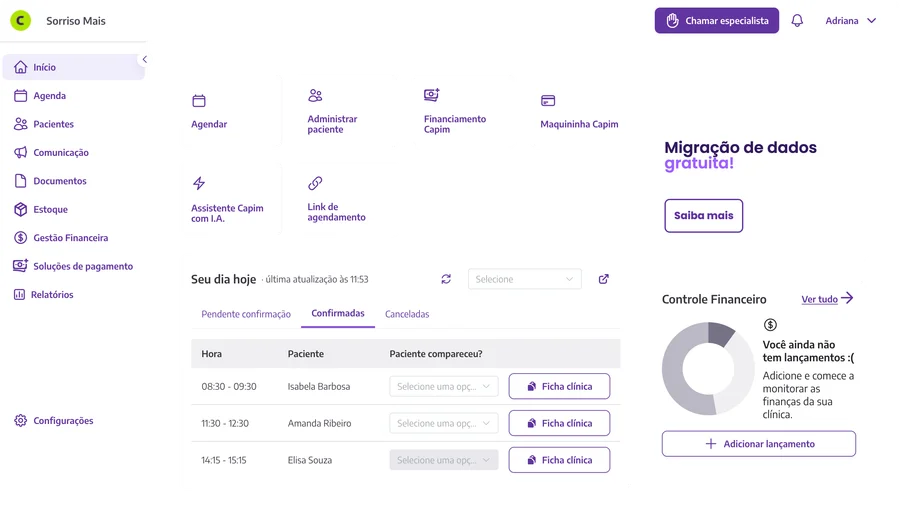900x512 pixels.
Task: Follow the Ver tudo link
Action: tap(827, 298)
